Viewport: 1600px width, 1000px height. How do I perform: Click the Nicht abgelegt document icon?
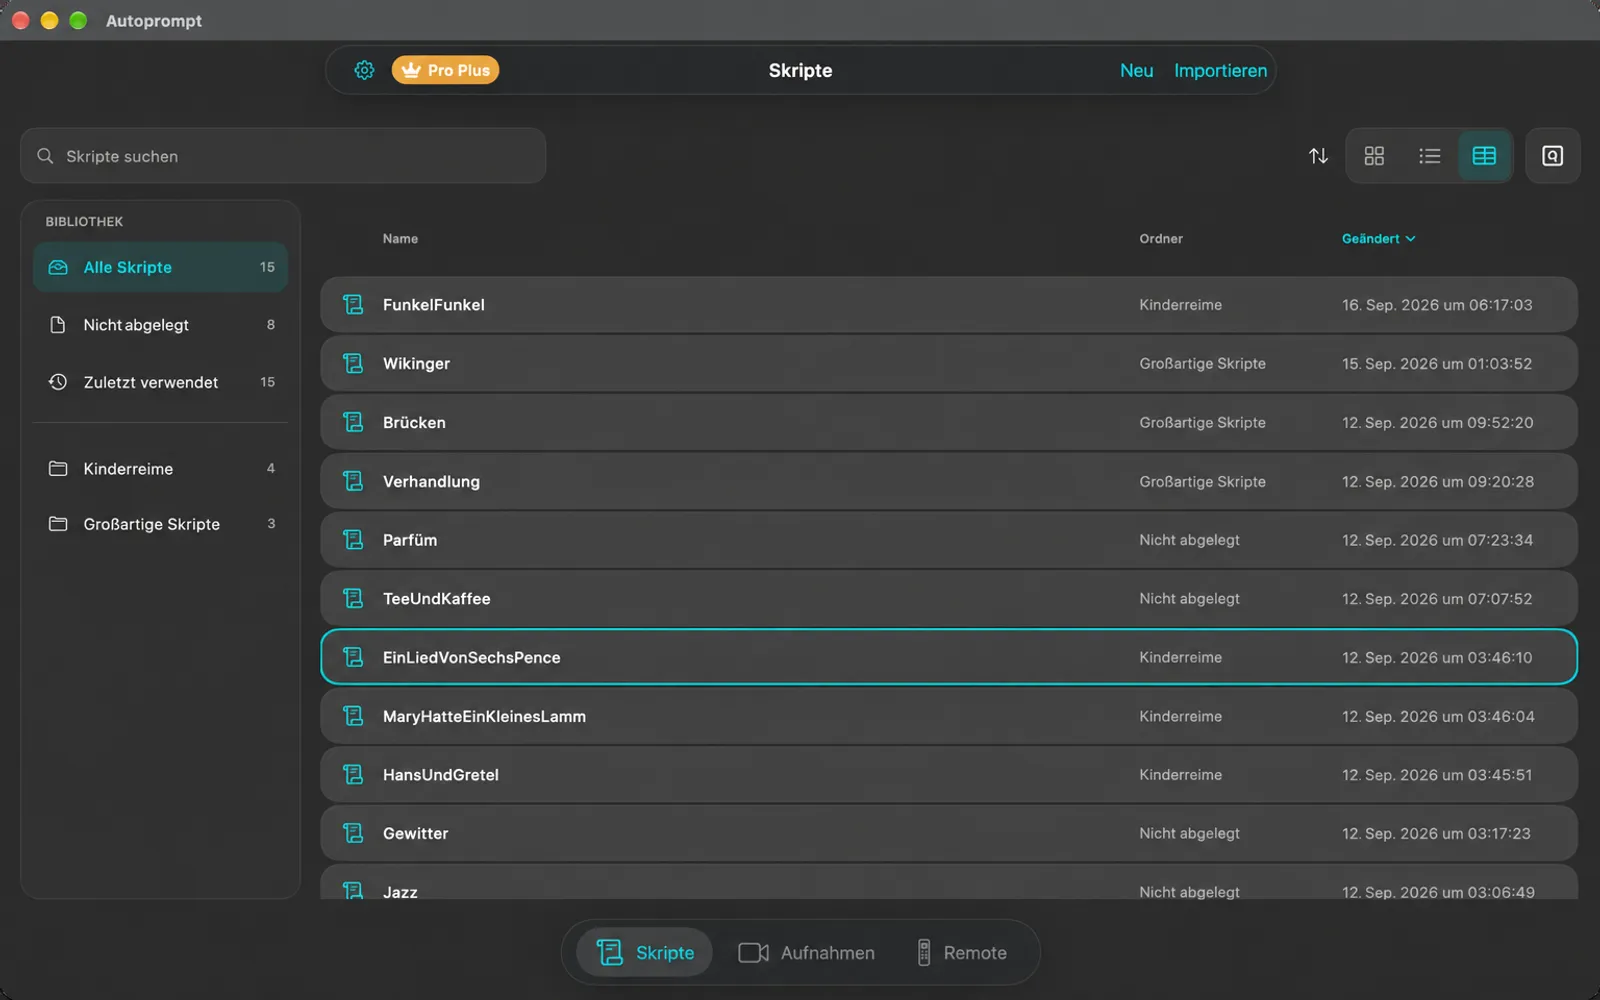[58, 325]
